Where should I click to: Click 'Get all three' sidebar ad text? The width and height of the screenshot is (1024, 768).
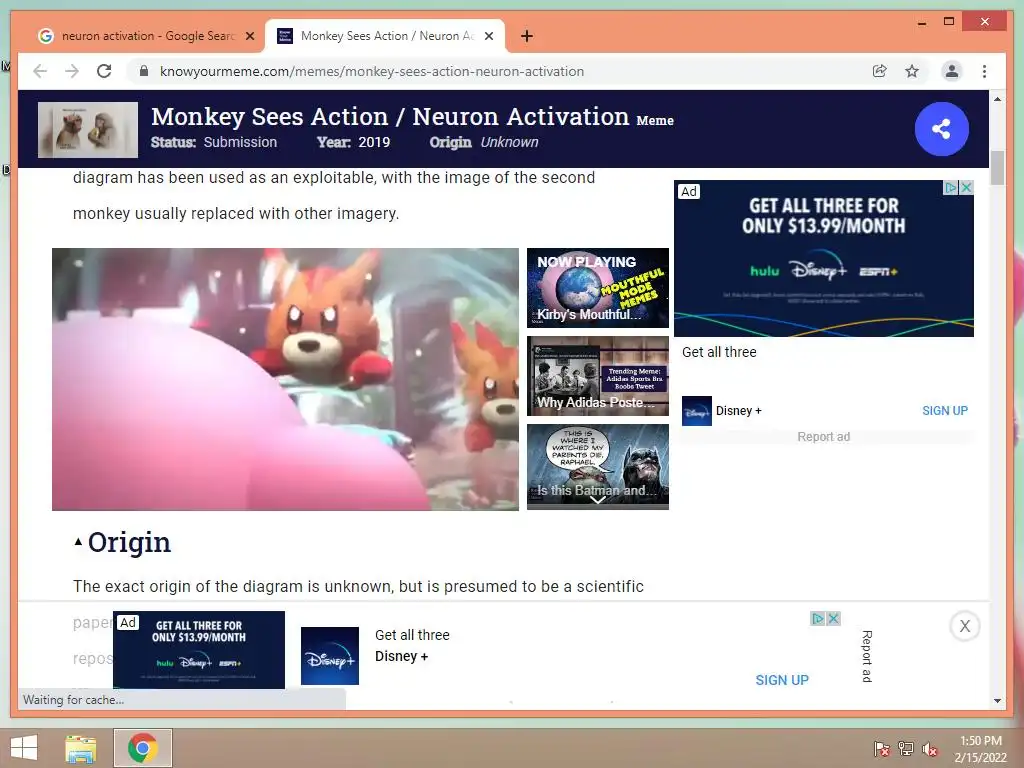(x=719, y=352)
